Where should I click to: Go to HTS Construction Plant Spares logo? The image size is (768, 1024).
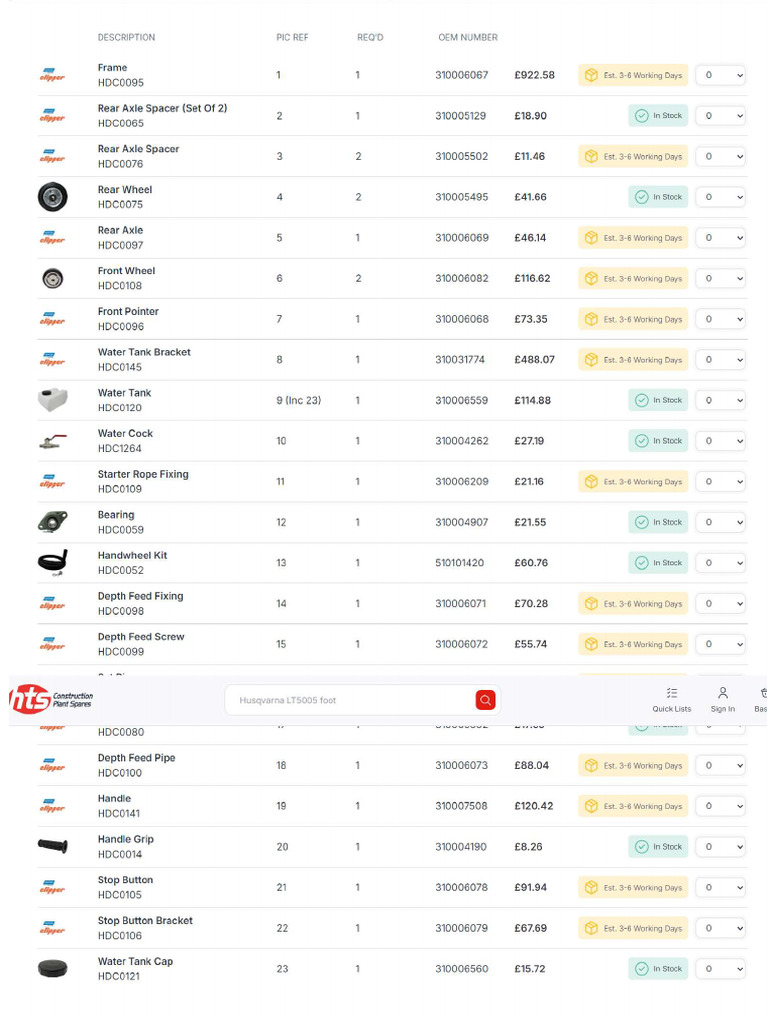[51, 699]
